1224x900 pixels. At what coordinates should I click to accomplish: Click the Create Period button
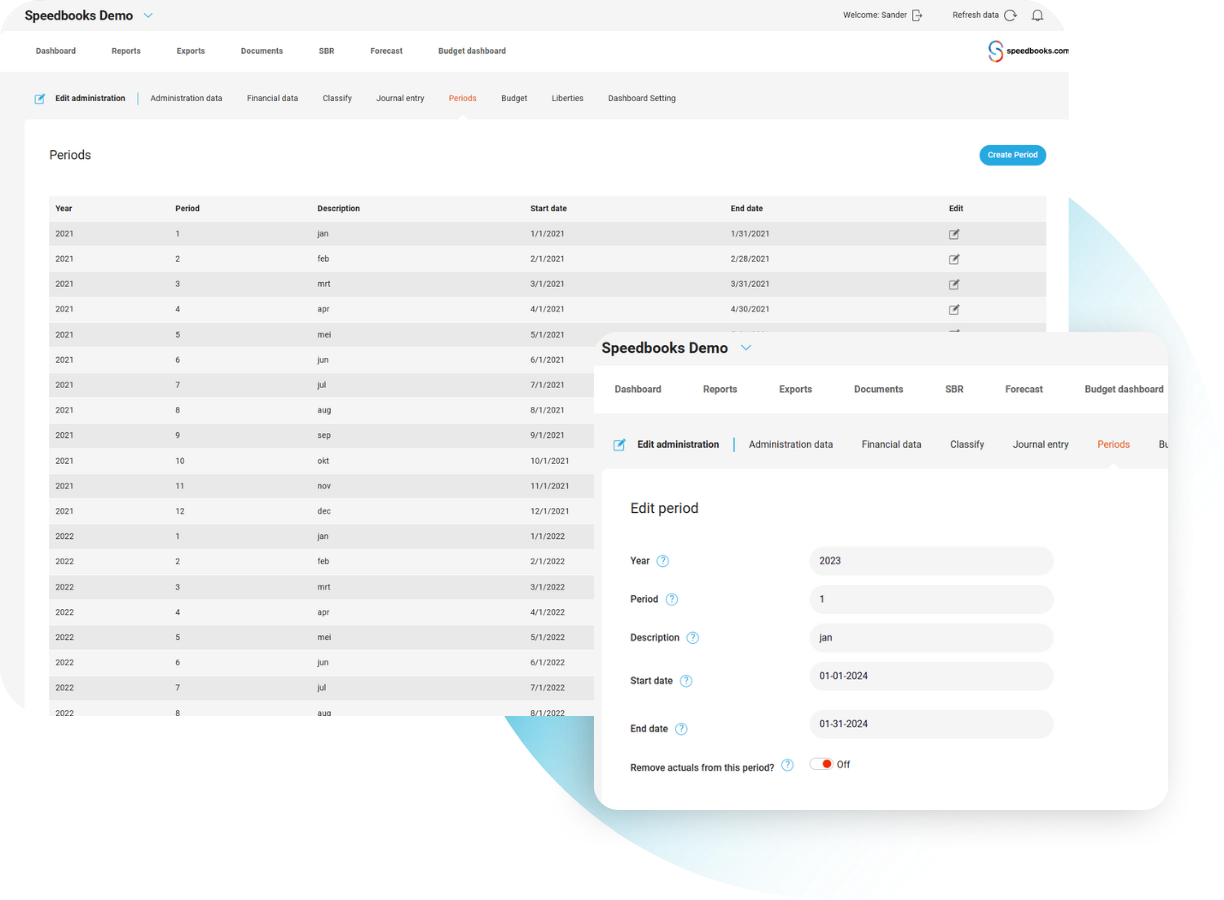coord(1012,155)
